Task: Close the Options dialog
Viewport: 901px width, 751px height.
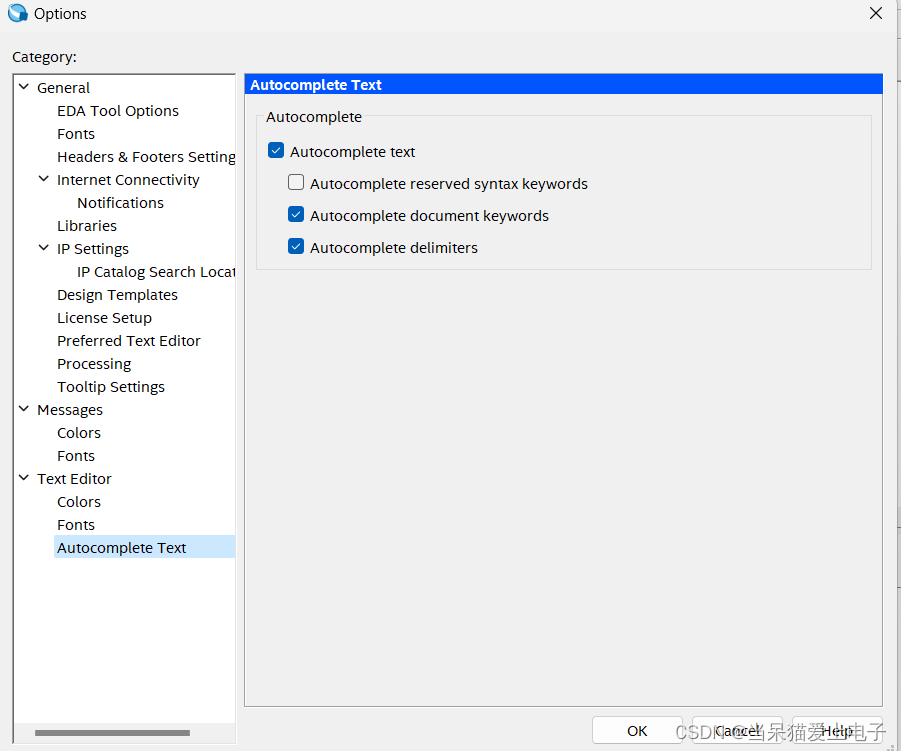Action: coord(876,13)
